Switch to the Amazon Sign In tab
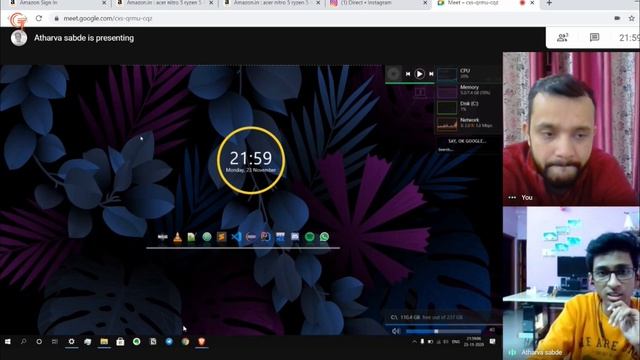This screenshot has height=360, width=640. click(x=57, y=3)
